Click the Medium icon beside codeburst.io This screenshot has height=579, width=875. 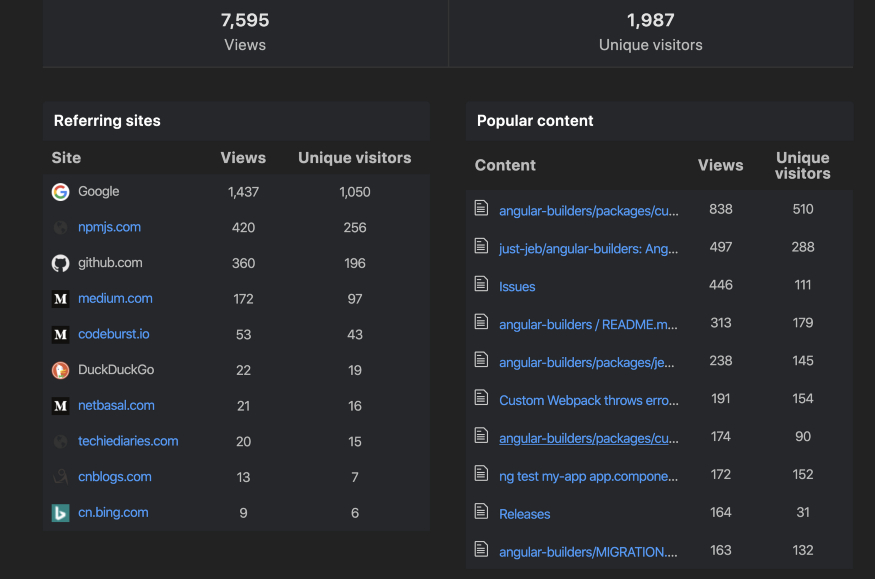click(x=60, y=334)
